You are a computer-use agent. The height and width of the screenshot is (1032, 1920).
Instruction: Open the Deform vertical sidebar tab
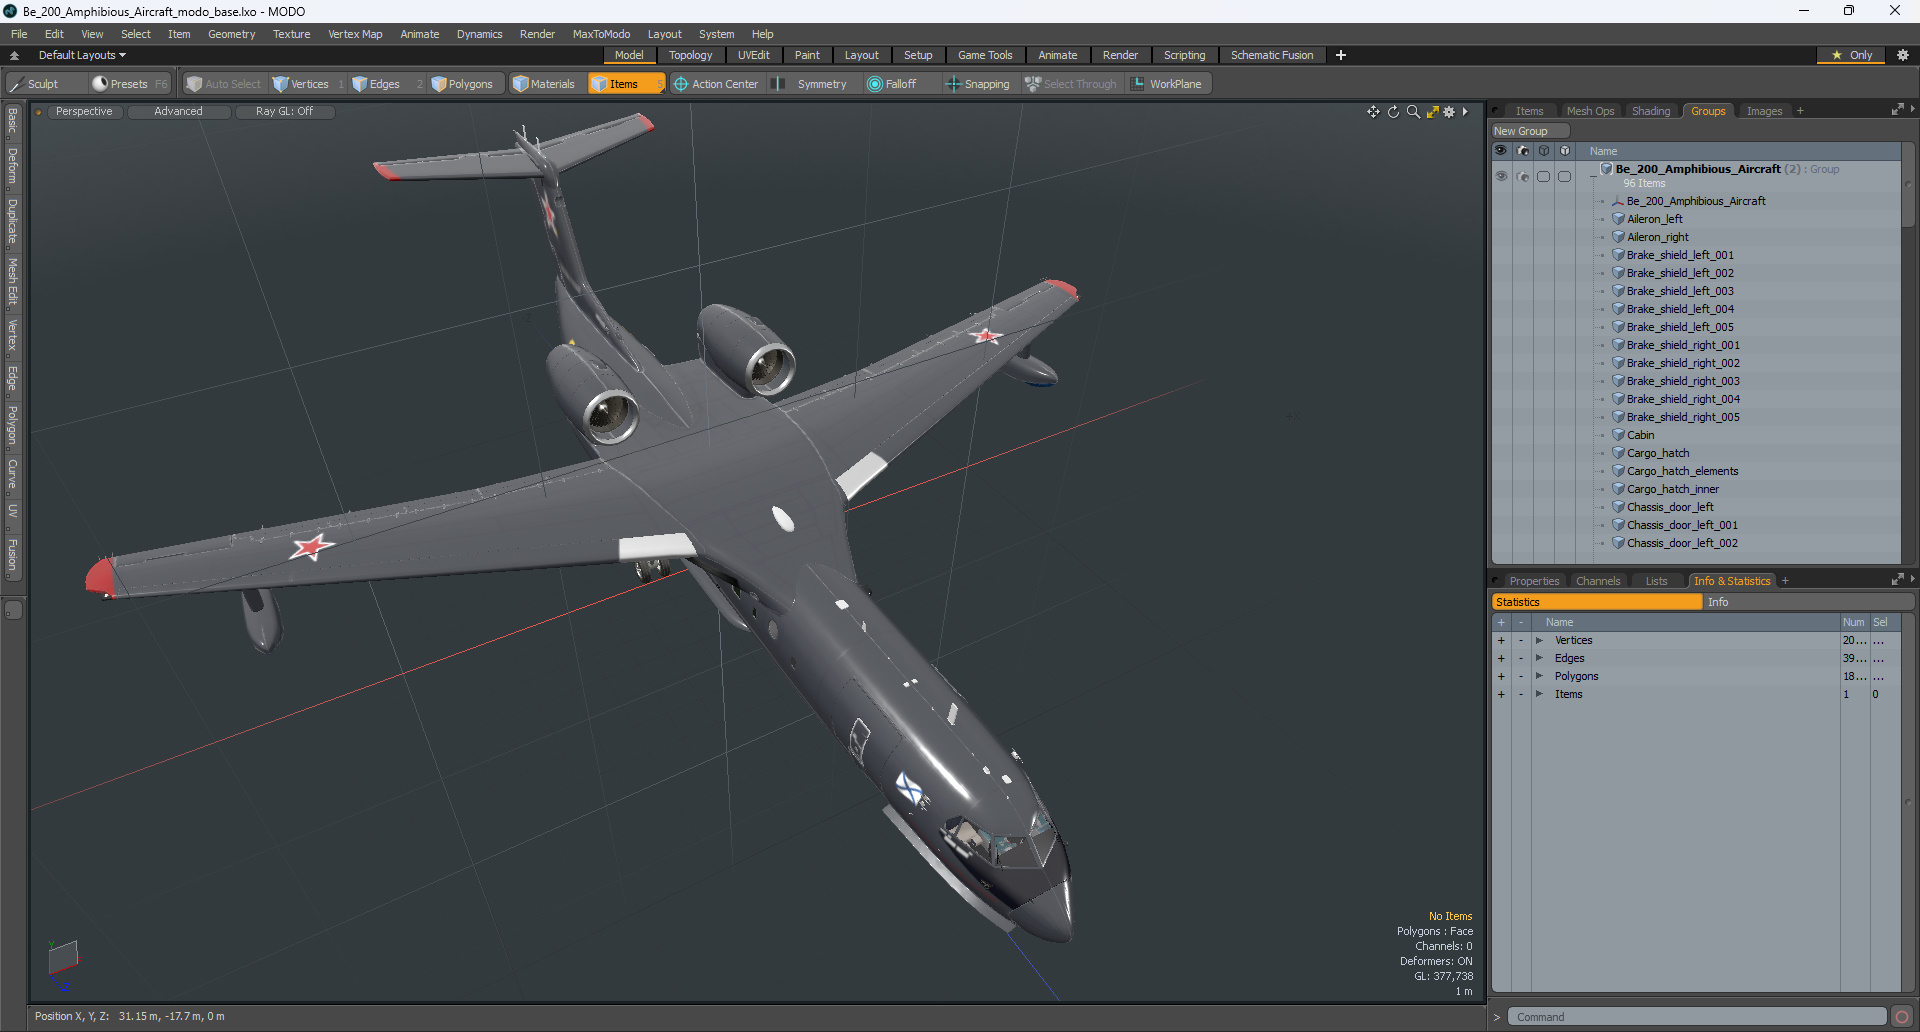pos(12,166)
